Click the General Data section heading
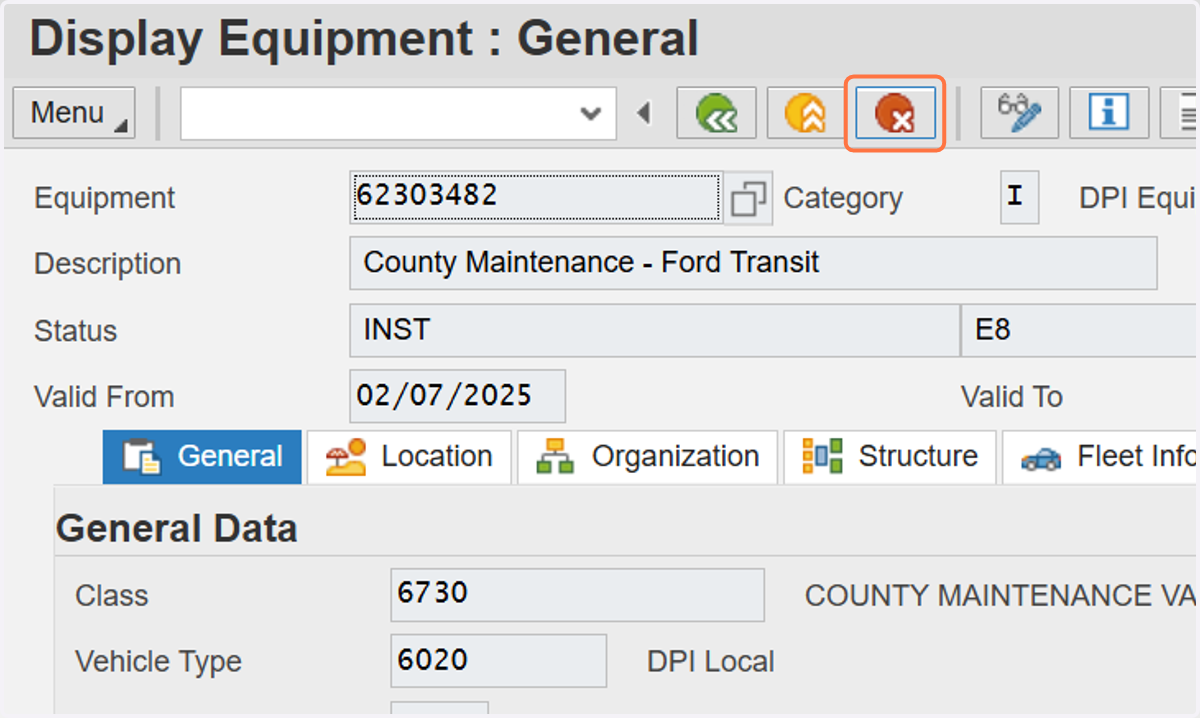Screen dimensions: 1200x718 click(177, 527)
